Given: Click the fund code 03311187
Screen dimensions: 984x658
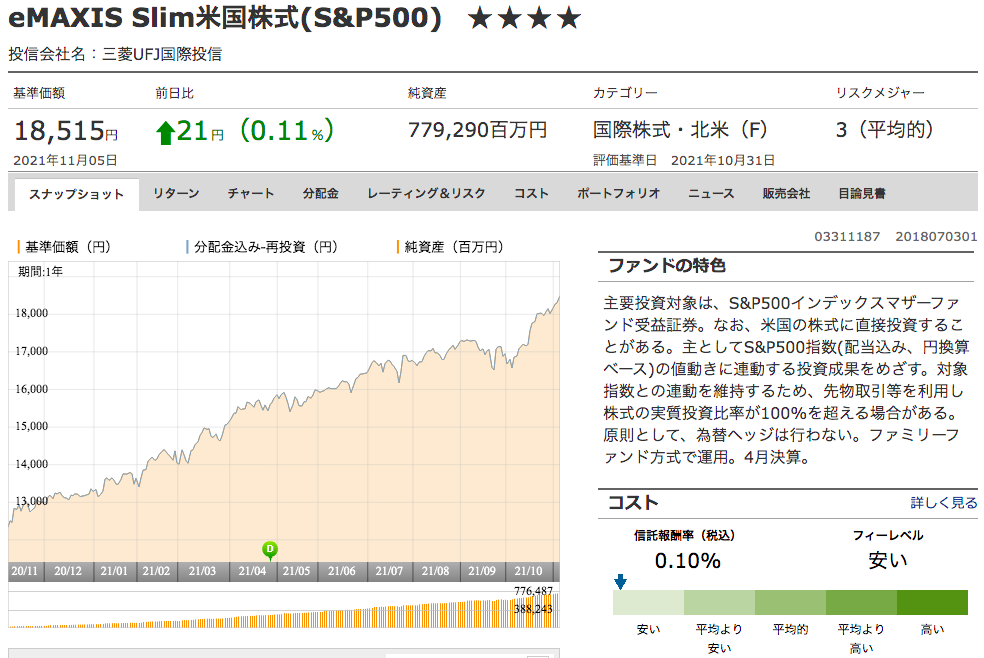Looking at the screenshot, I should point(847,236).
